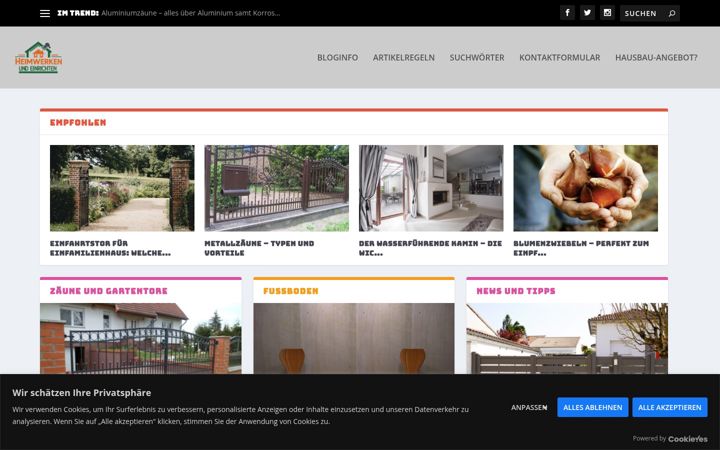Open the Twitter profile icon
Viewport: 720px width, 450px height.
[587, 13]
